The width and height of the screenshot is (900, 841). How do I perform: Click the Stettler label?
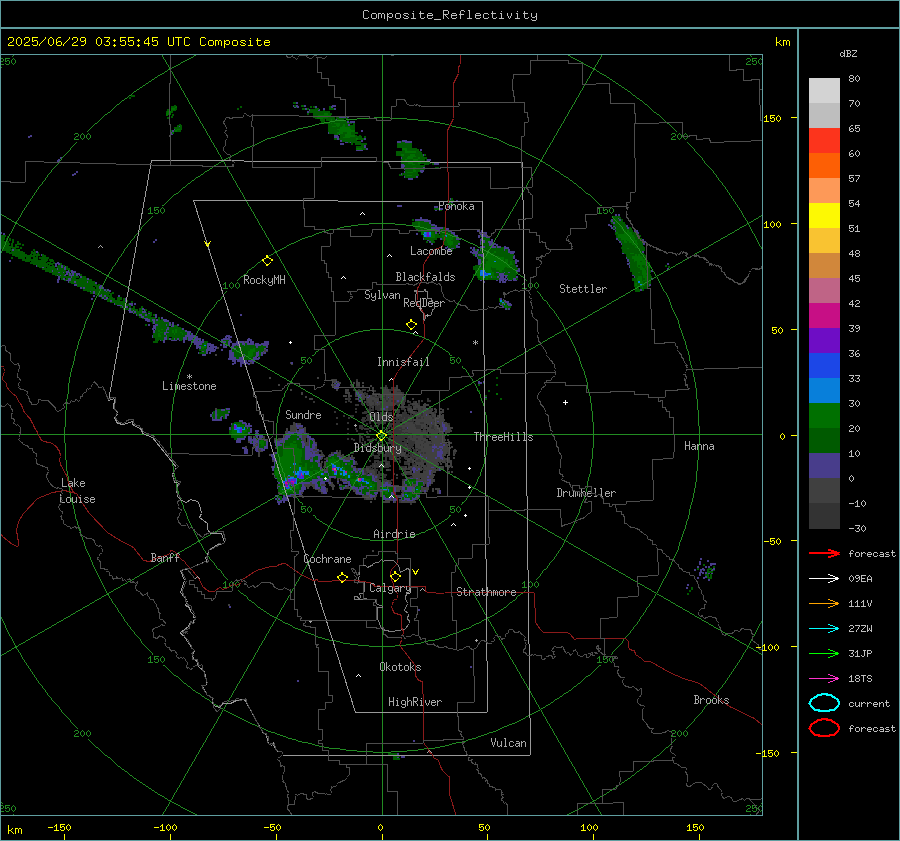coord(583,289)
